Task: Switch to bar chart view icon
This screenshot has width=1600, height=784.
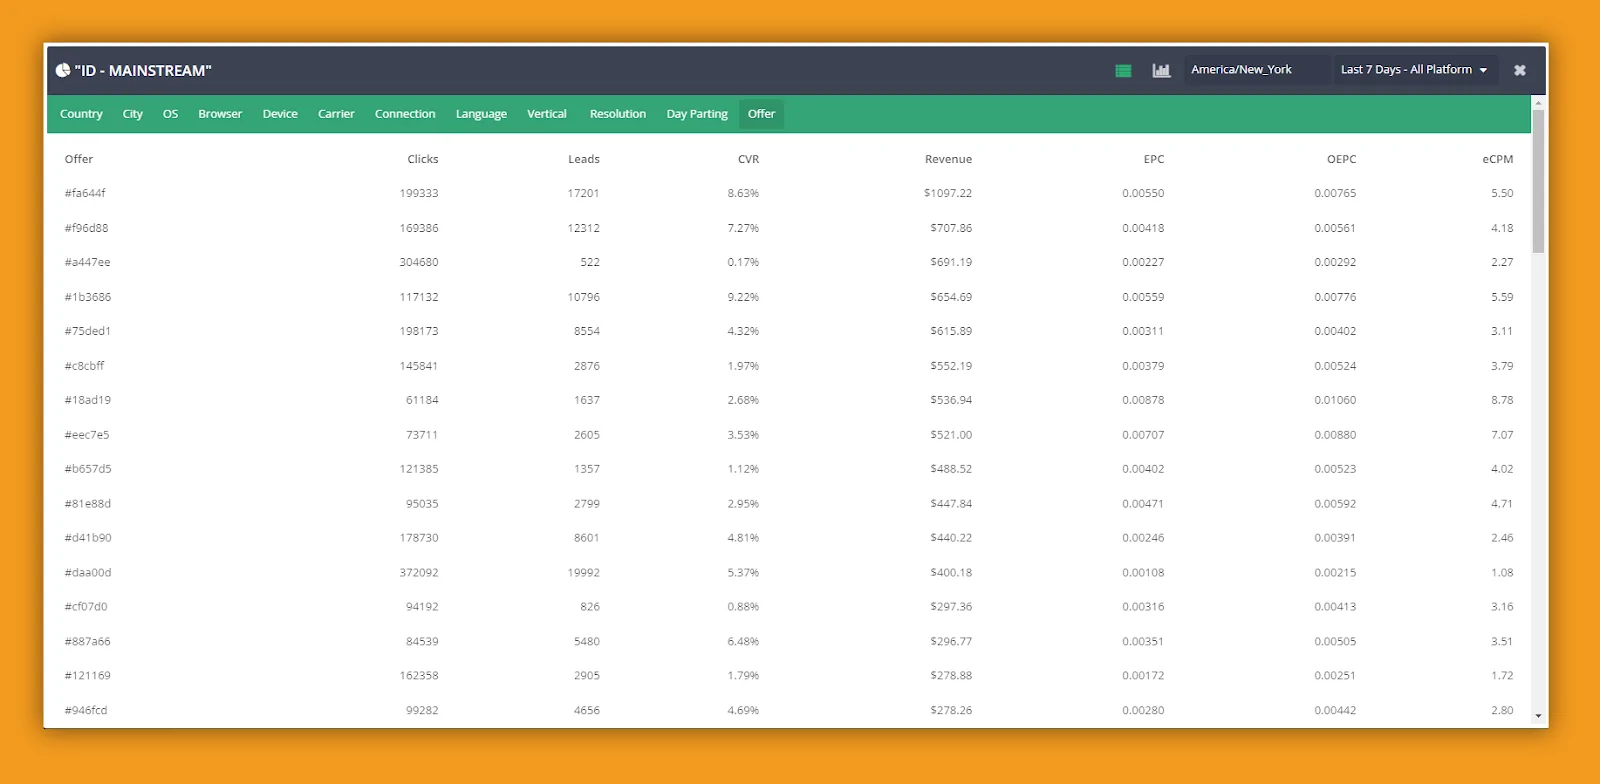Action: (1161, 71)
